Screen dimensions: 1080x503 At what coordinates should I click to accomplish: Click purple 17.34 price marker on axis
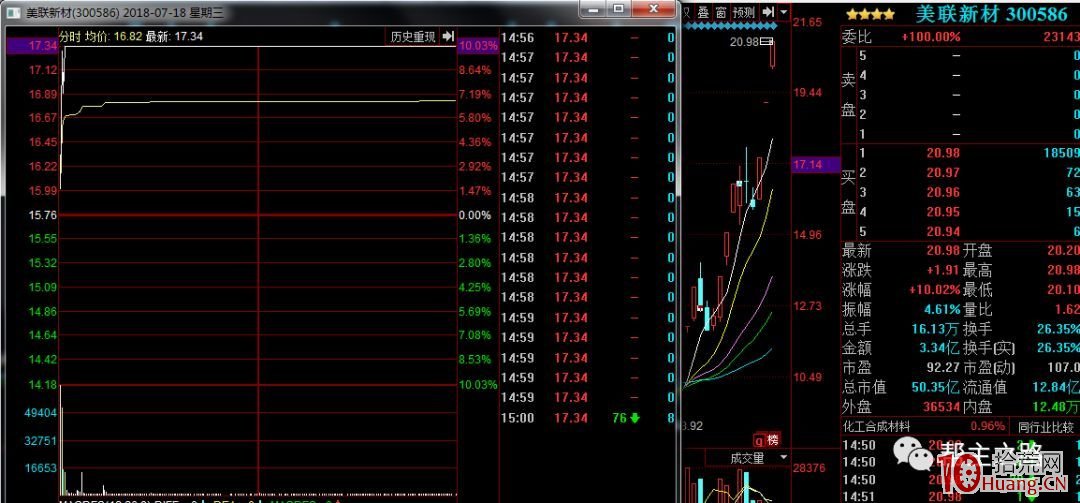pyautogui.click(x=32, y=46)
